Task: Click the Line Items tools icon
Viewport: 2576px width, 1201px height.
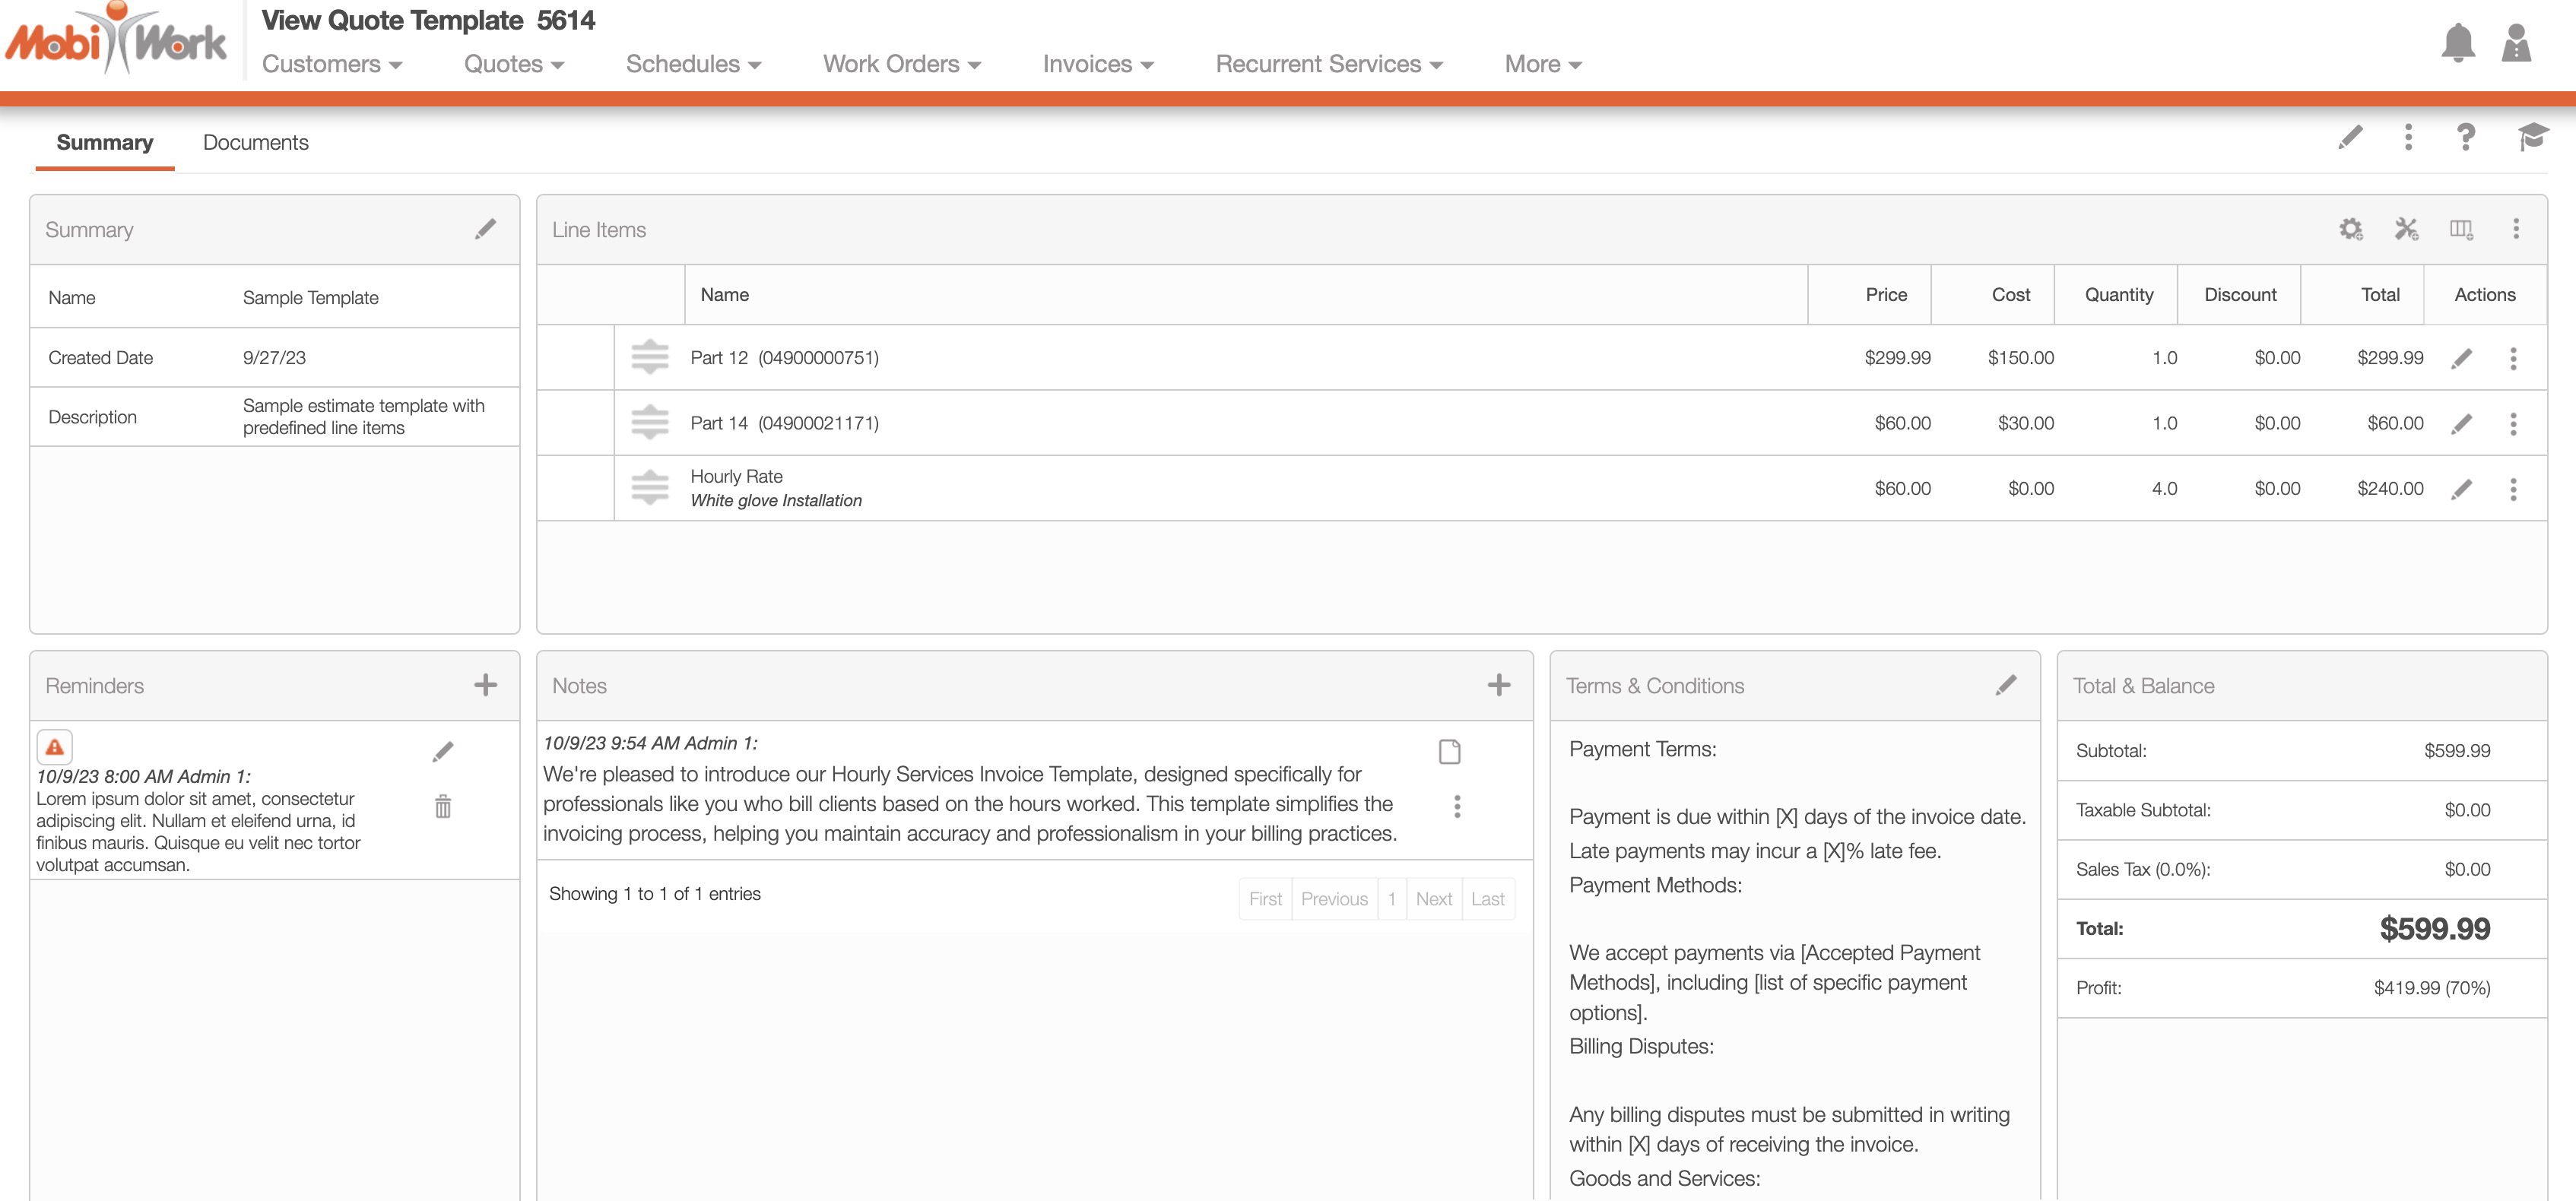Action: tap(2406, 229)
